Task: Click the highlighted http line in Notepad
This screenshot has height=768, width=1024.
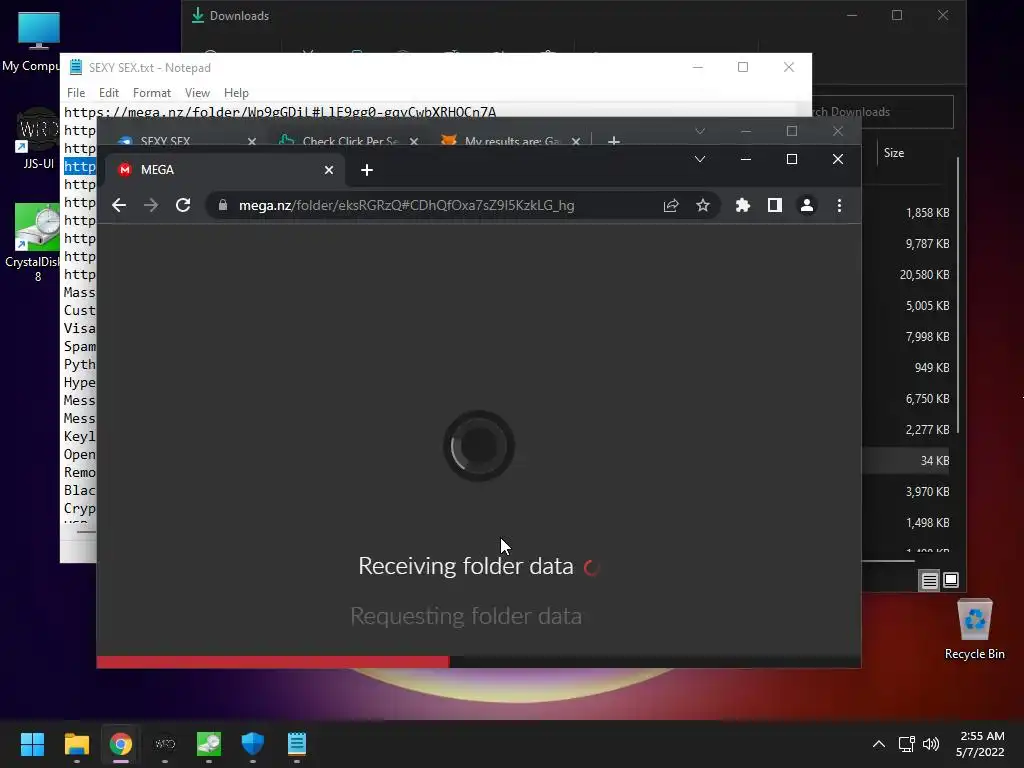Action: tap(80, 167)
